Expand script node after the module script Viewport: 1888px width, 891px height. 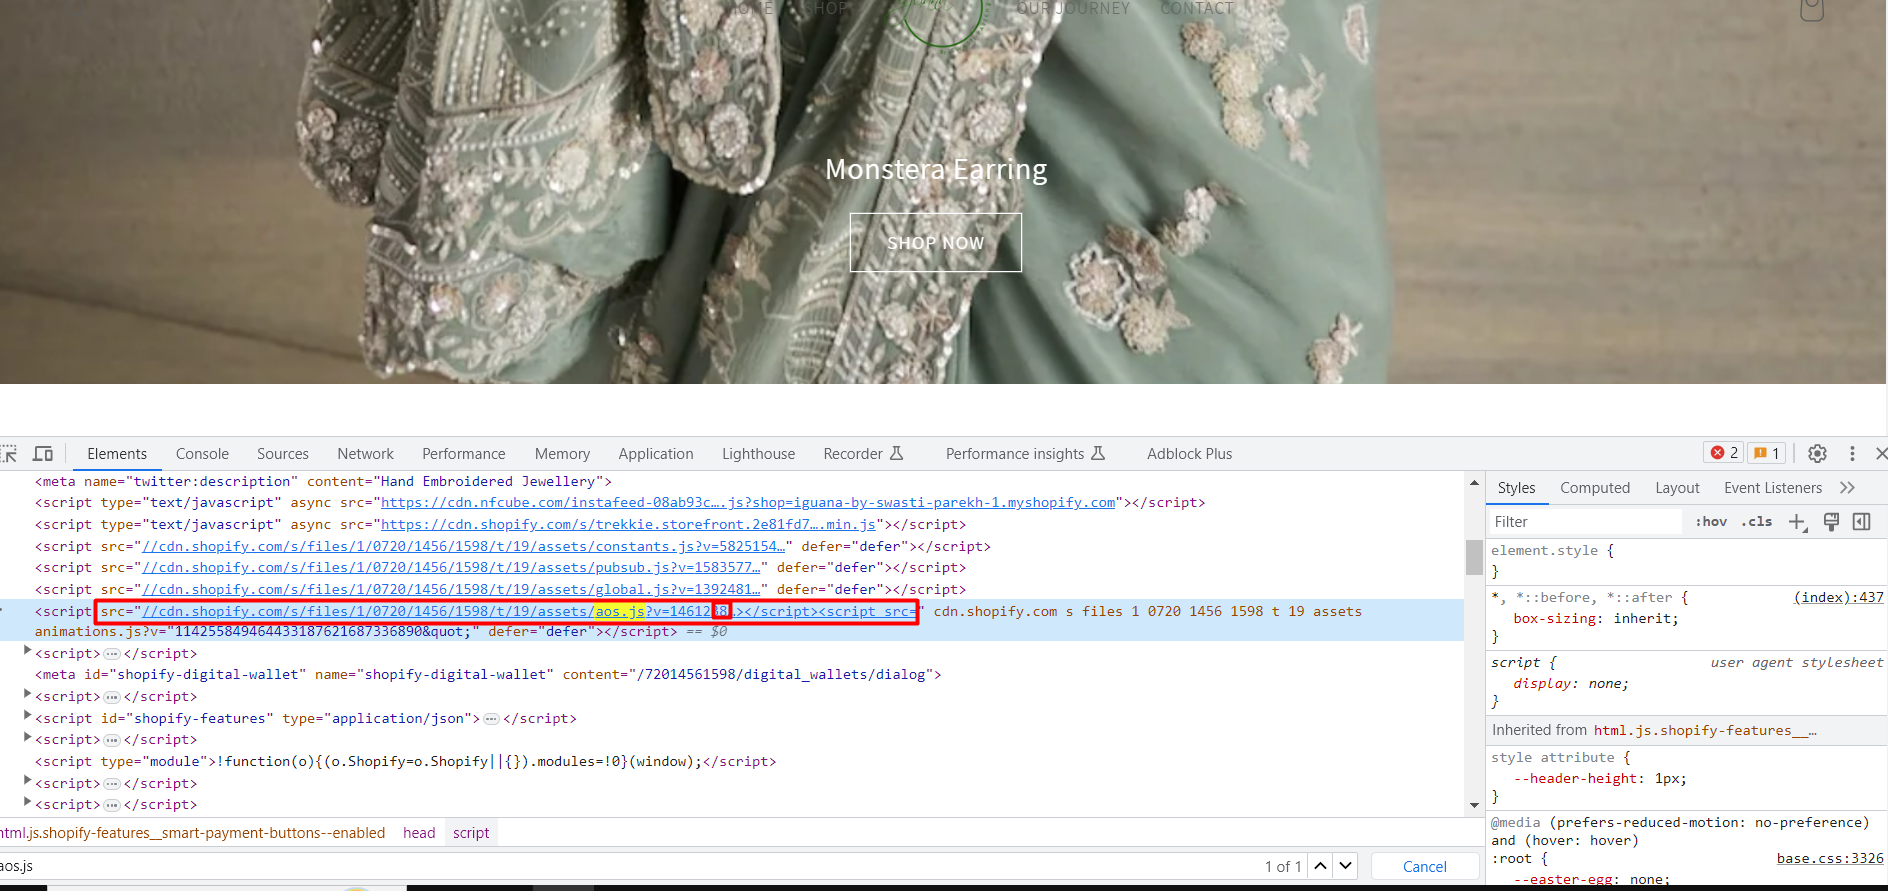(27, 782)
